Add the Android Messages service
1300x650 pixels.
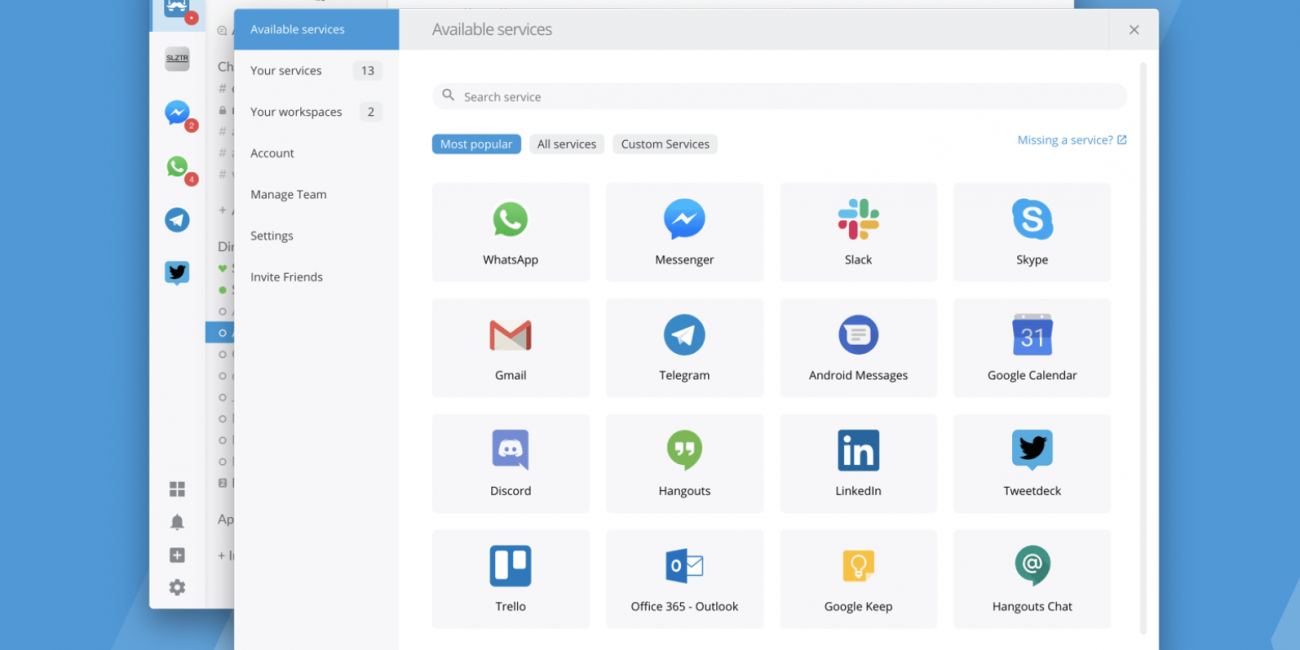tap(858, 348)
